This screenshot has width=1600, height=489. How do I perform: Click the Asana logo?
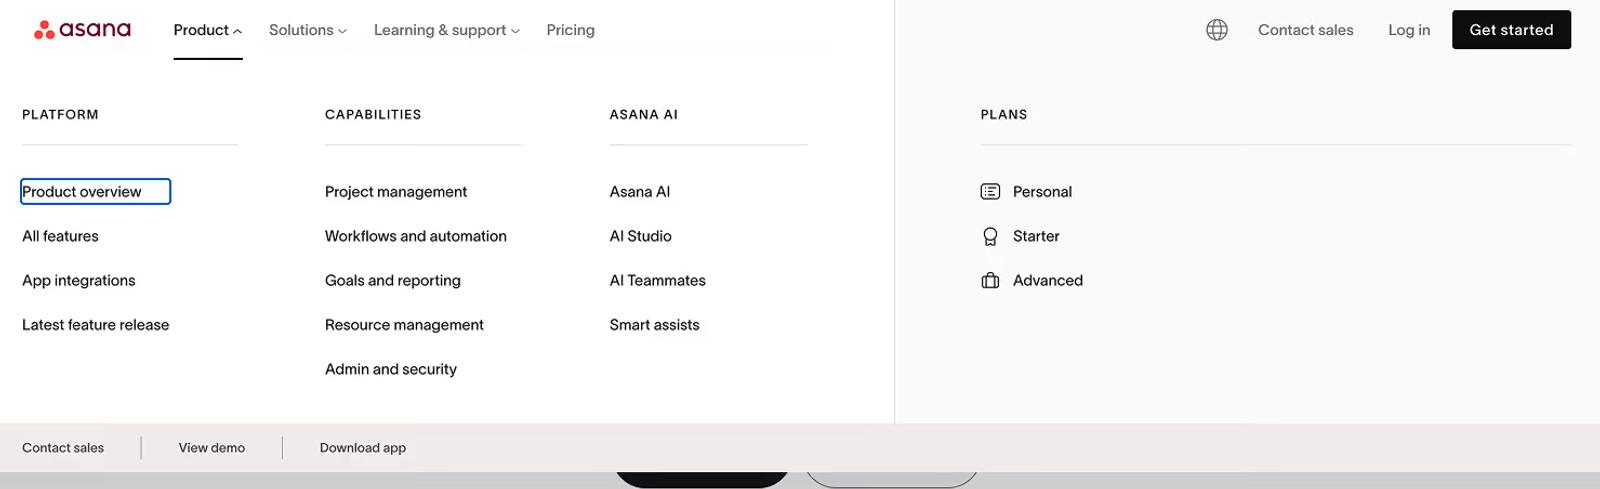(x=82, y=30)
